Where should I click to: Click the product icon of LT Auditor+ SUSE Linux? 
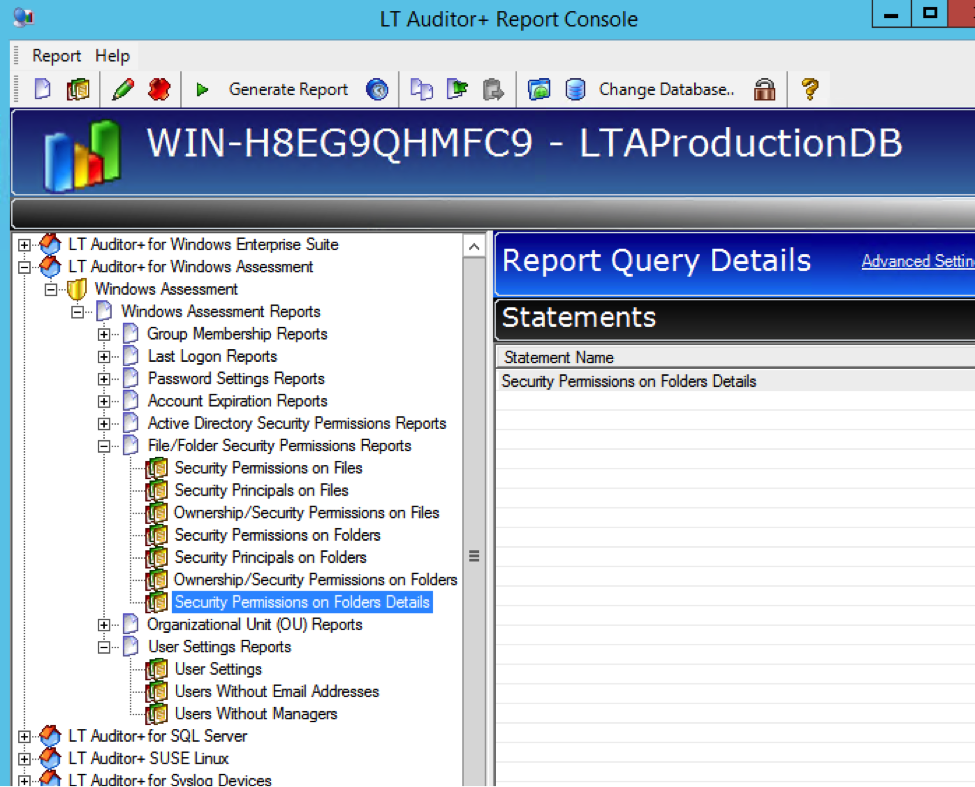pos(50,758)
